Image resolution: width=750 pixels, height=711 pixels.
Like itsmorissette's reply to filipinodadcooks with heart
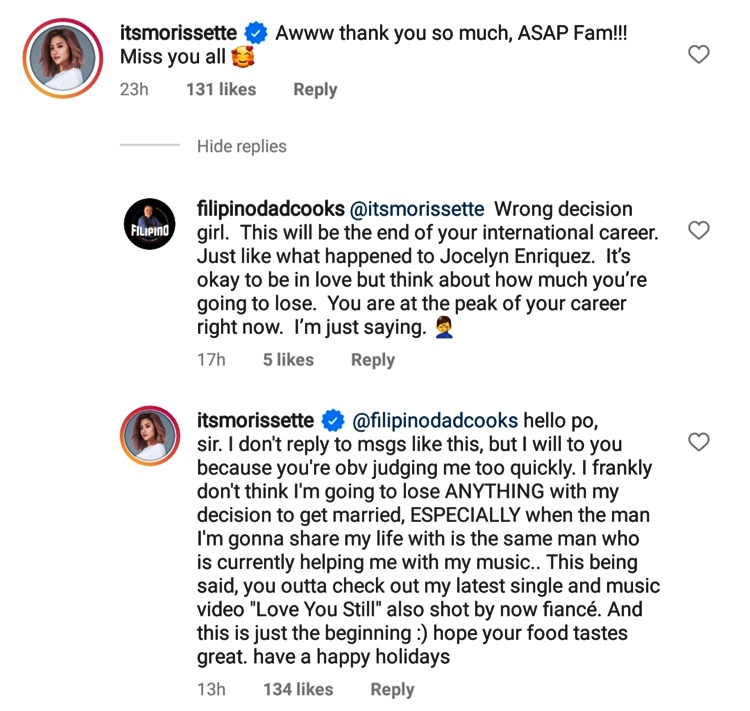coord(700,441)
